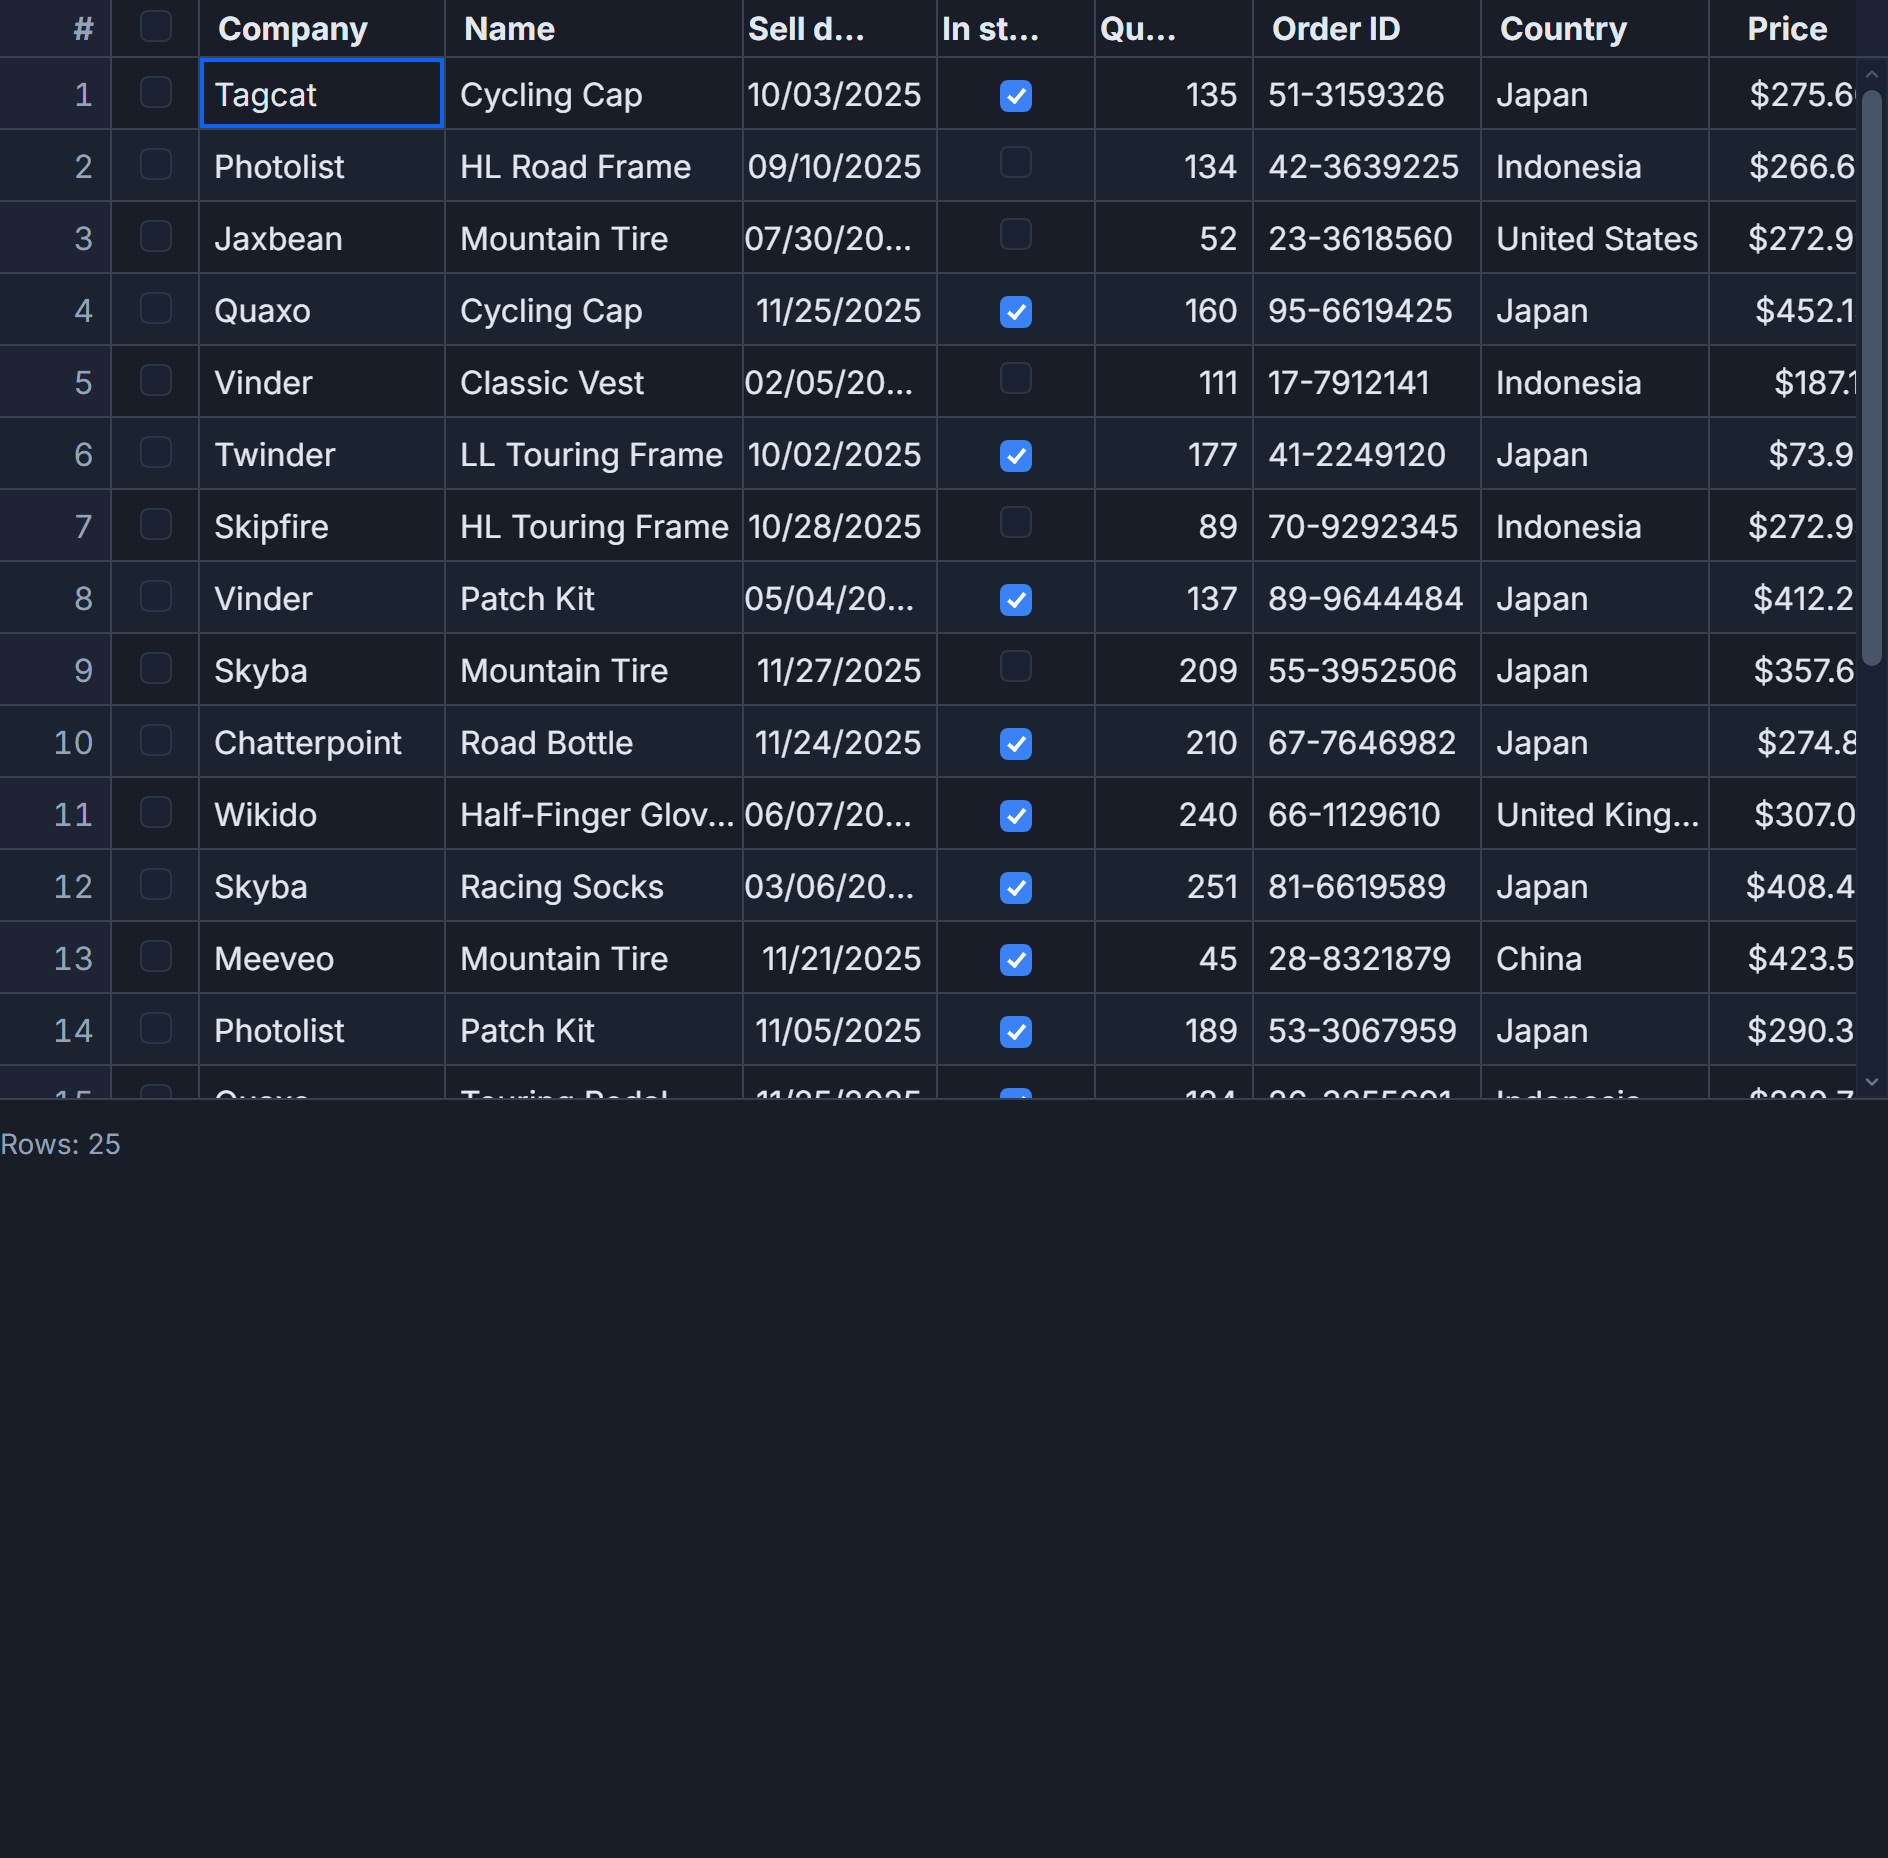This screenshot has height=1858, width=1888.
Task: Click the HL Road Frame cell
Action: point(594,166)
